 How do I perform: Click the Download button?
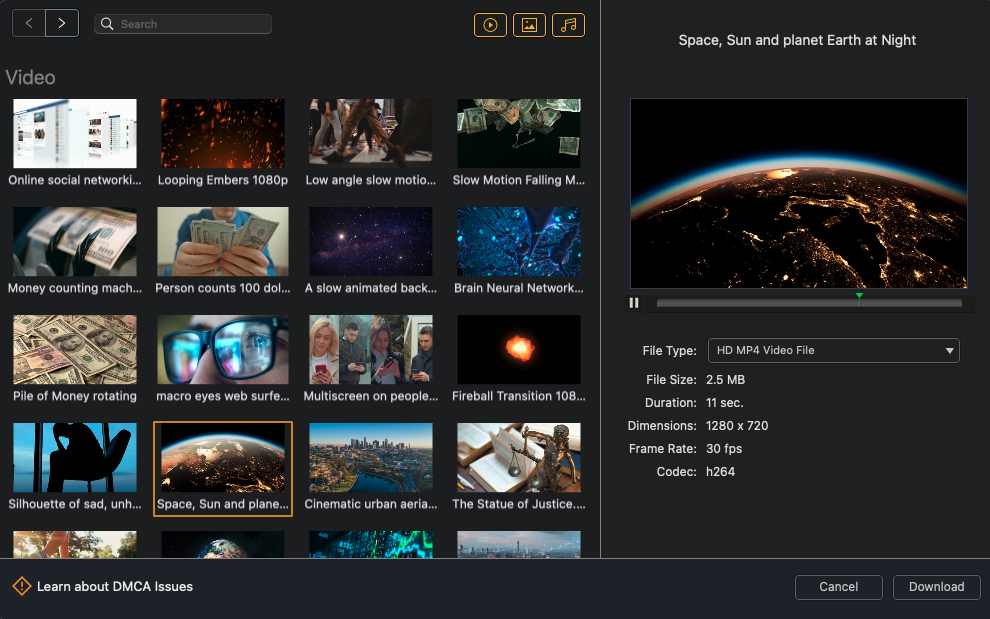point(936,587)
